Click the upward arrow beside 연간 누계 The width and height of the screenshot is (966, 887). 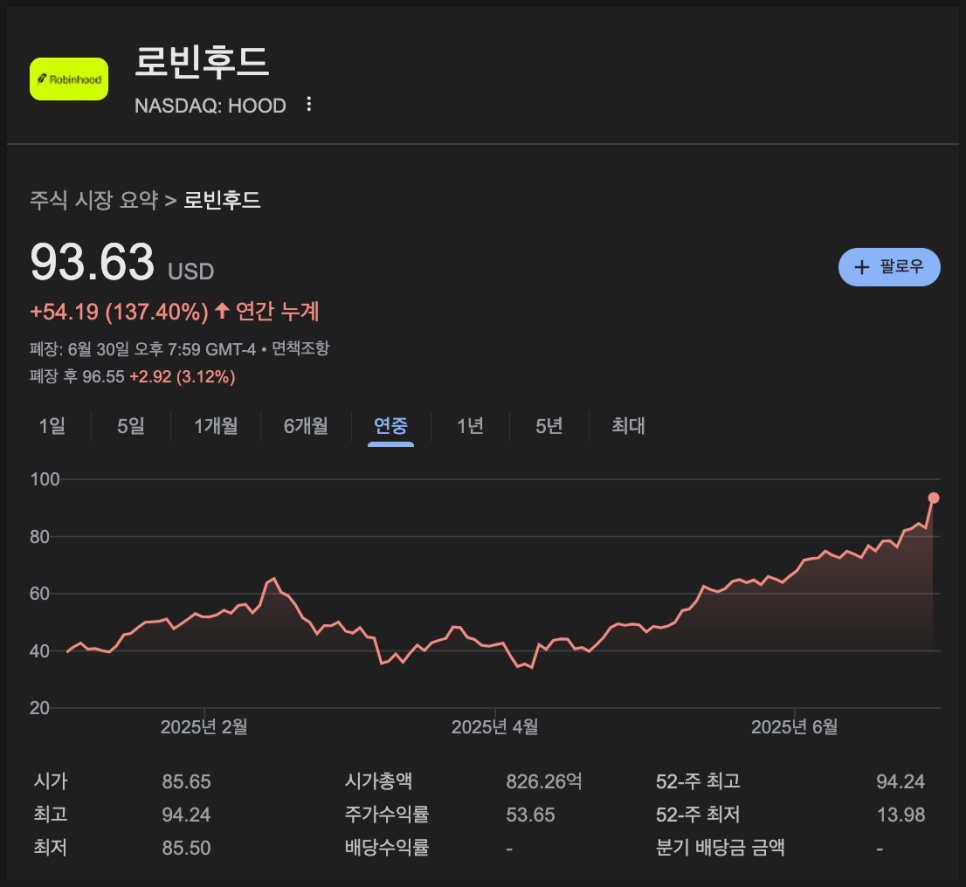tap(222, 310)
